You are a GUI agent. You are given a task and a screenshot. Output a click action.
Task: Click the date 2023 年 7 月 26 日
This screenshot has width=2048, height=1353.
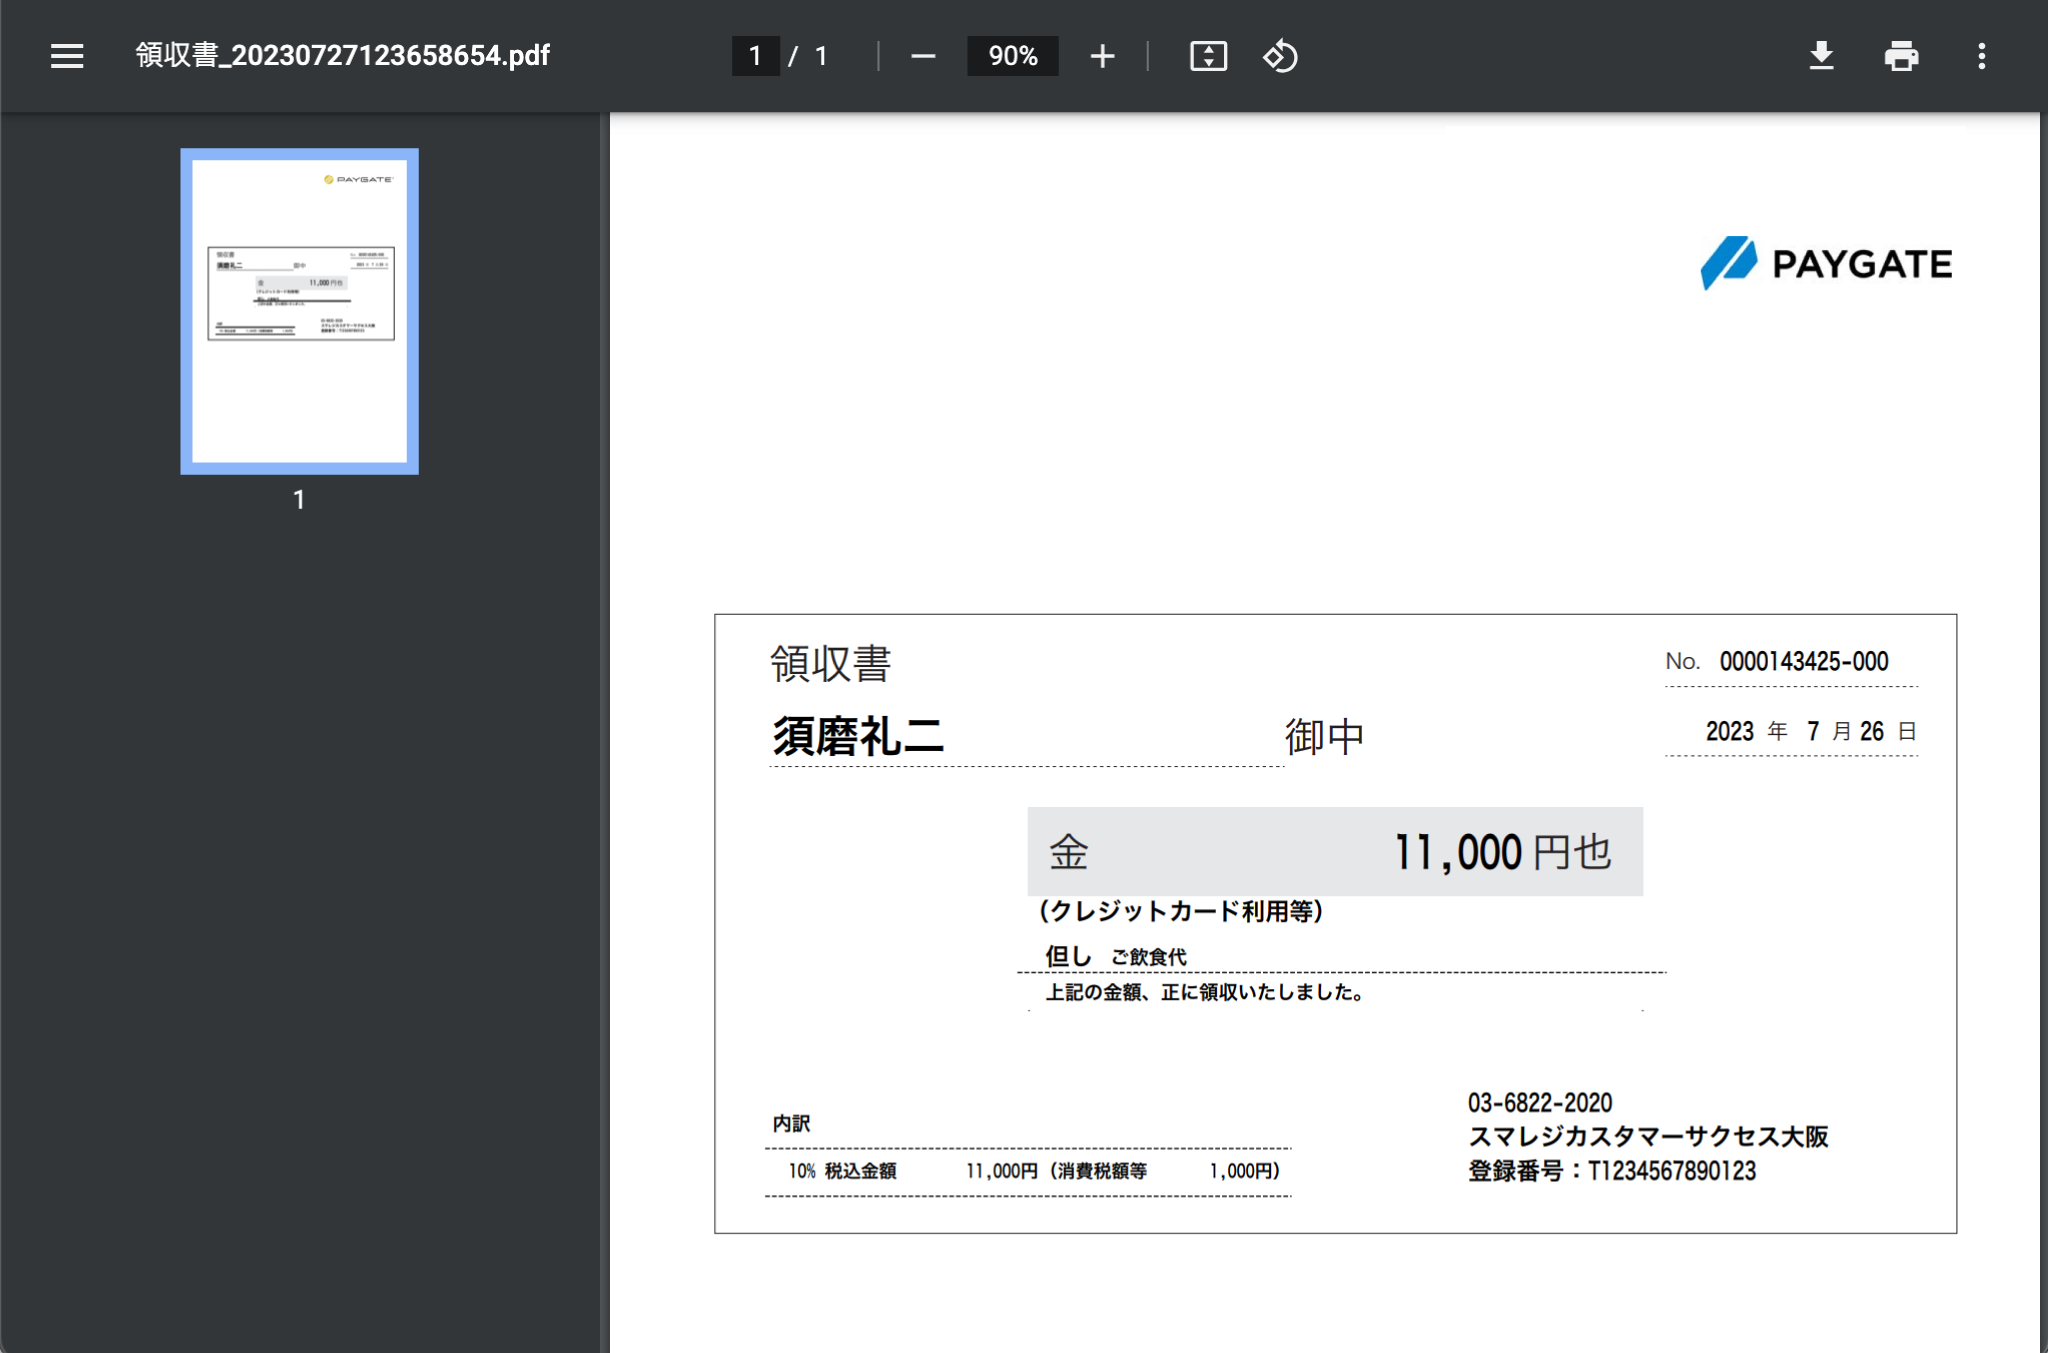1811,731
